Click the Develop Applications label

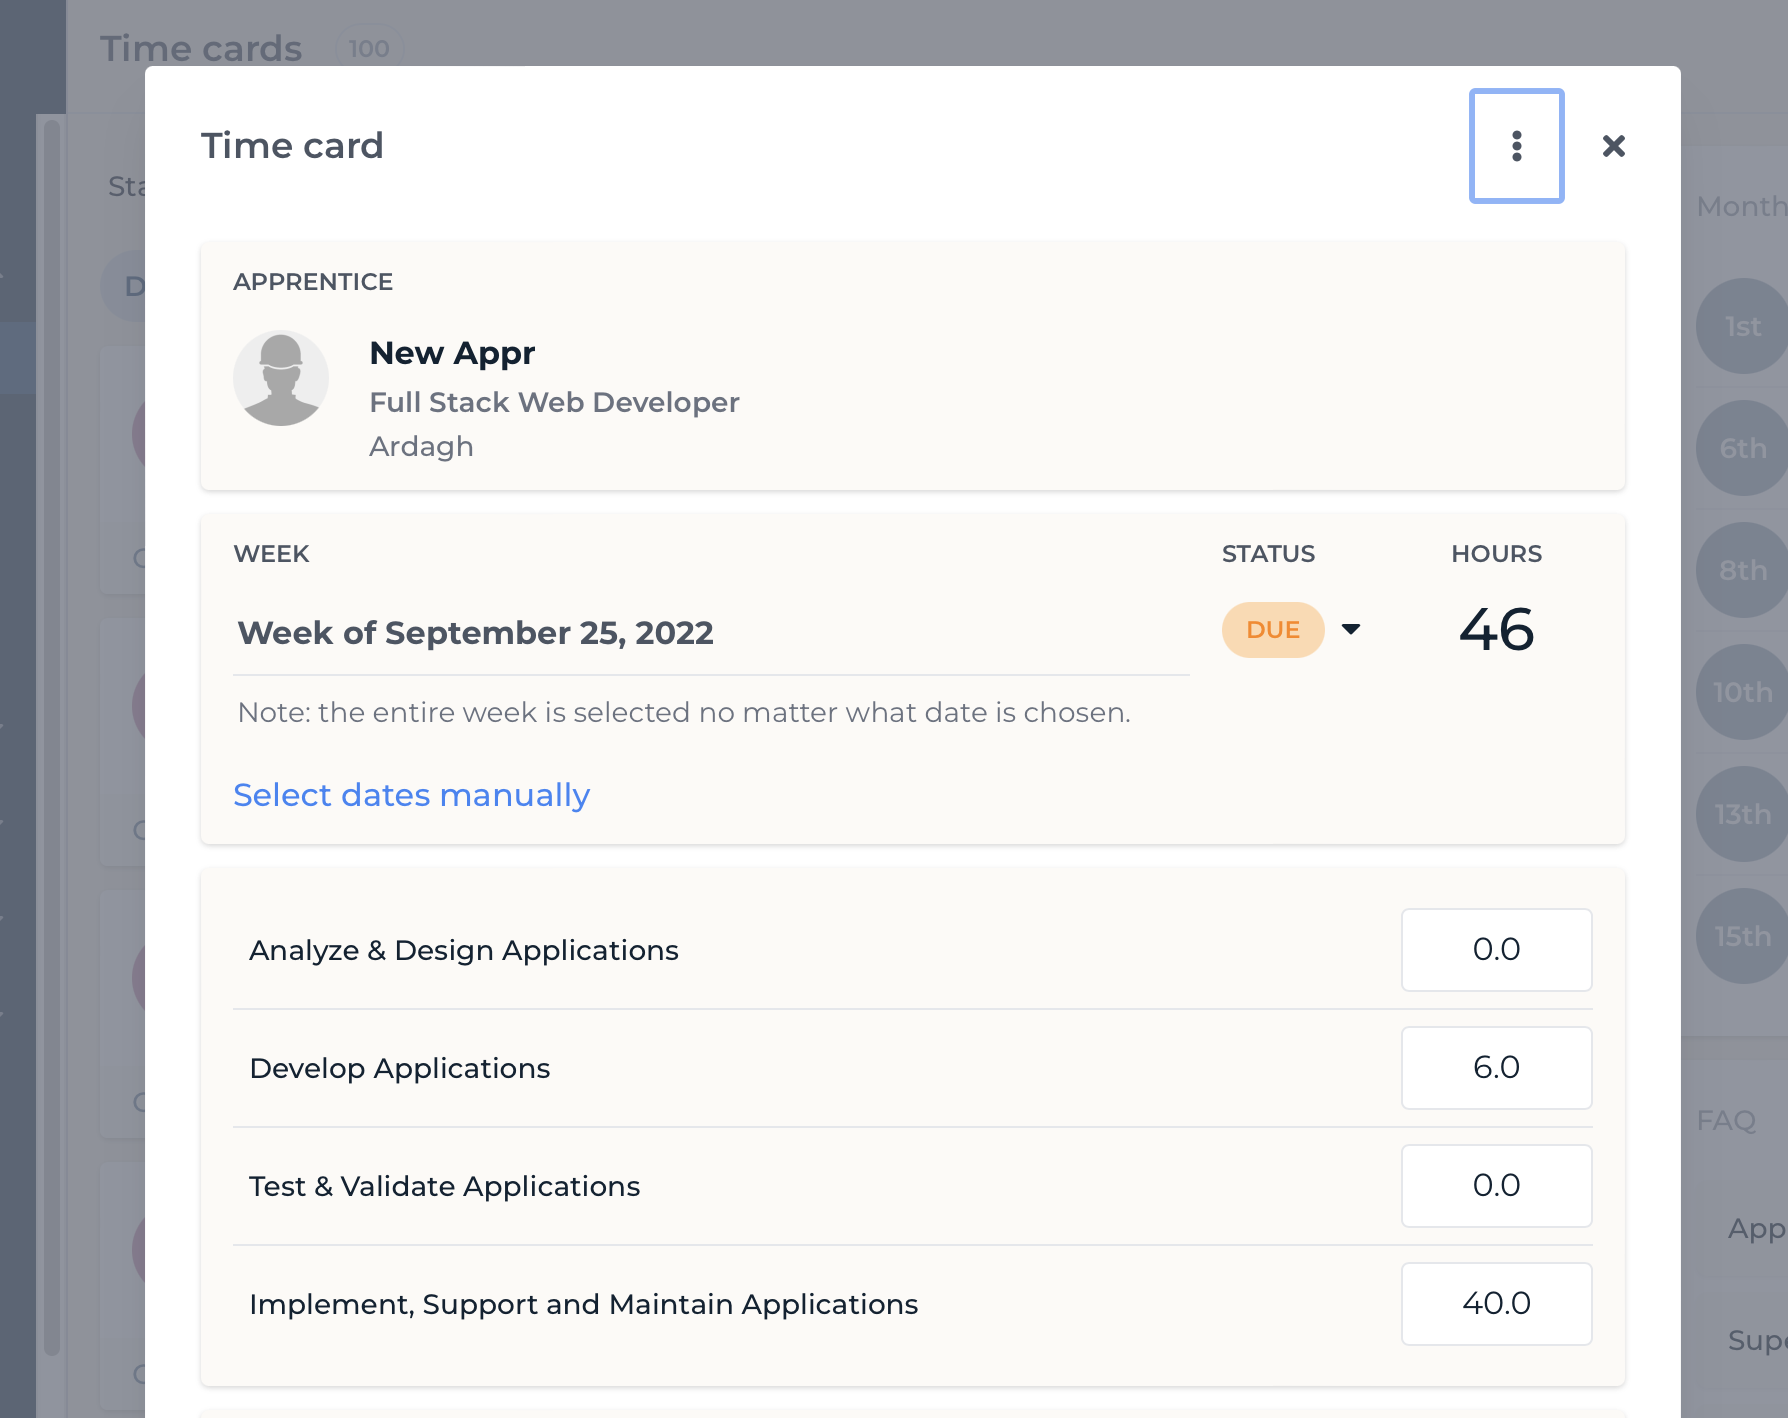[x=399, y=1068]
